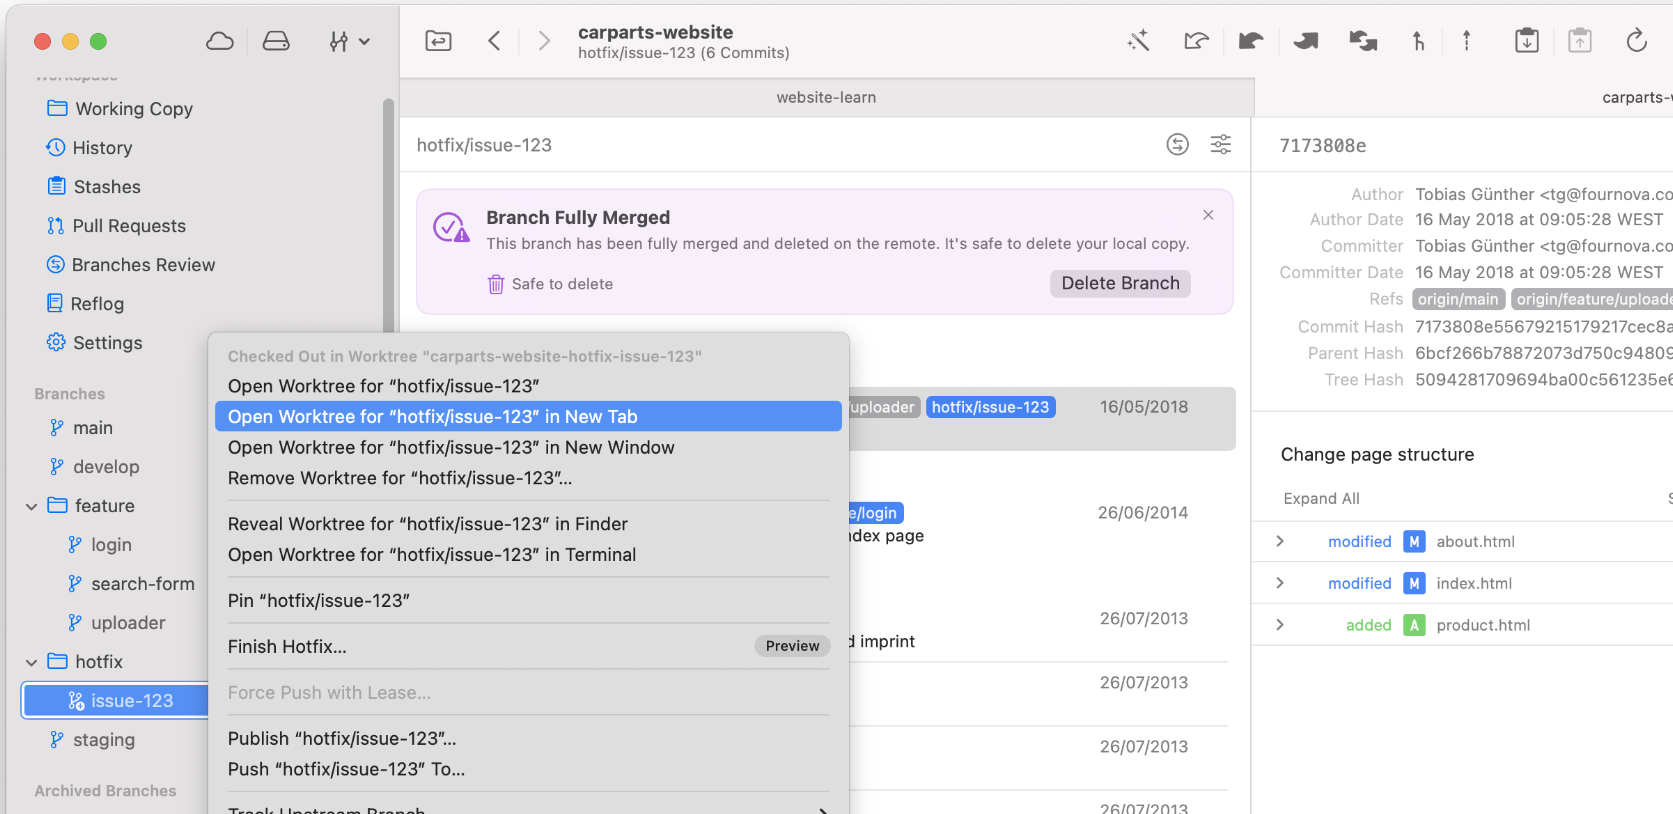Viewport: 1673px width, 814px height.
Task: Choose Open Worktree in New Window
Action: [451, 448]
